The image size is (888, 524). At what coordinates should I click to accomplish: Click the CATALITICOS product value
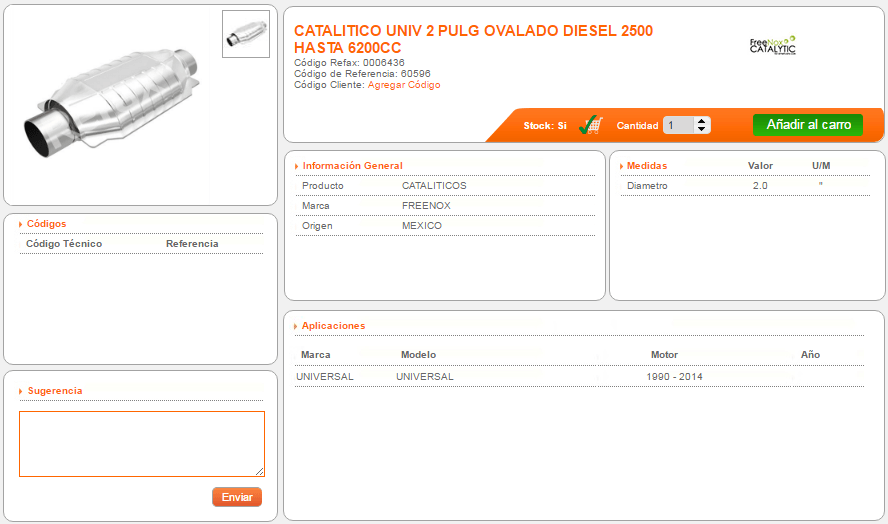pyautogui.click(x=434, y=186)
